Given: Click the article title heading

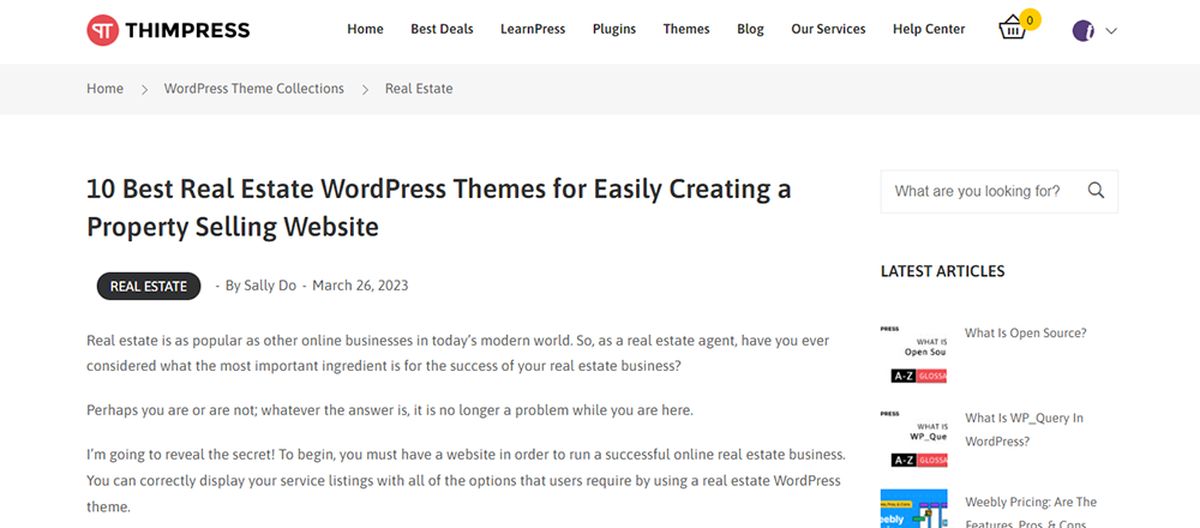Looking at the screenshot, I should pos(439,207).
